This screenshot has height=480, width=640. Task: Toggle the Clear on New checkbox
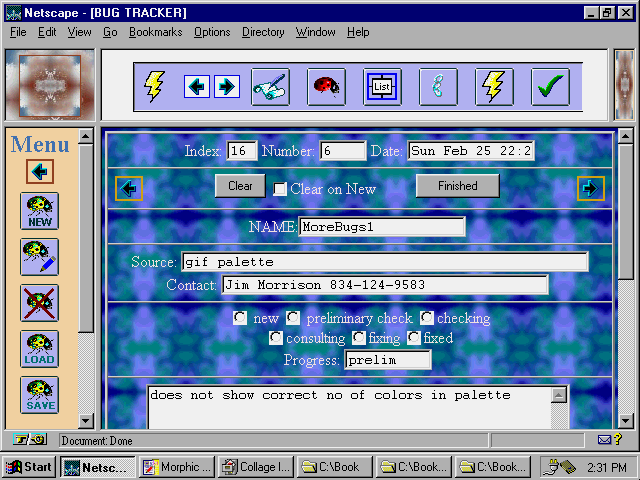click(x=280, y=189)
